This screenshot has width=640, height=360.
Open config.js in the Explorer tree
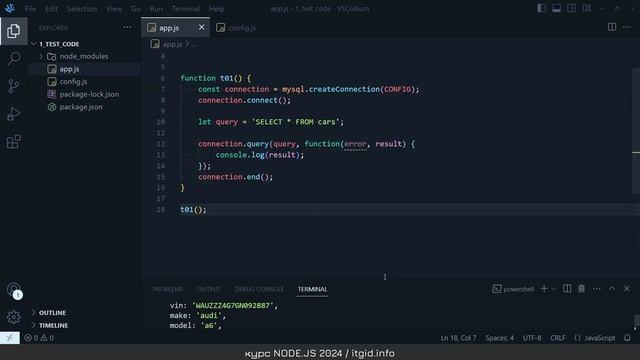click(x=84, y=82)
